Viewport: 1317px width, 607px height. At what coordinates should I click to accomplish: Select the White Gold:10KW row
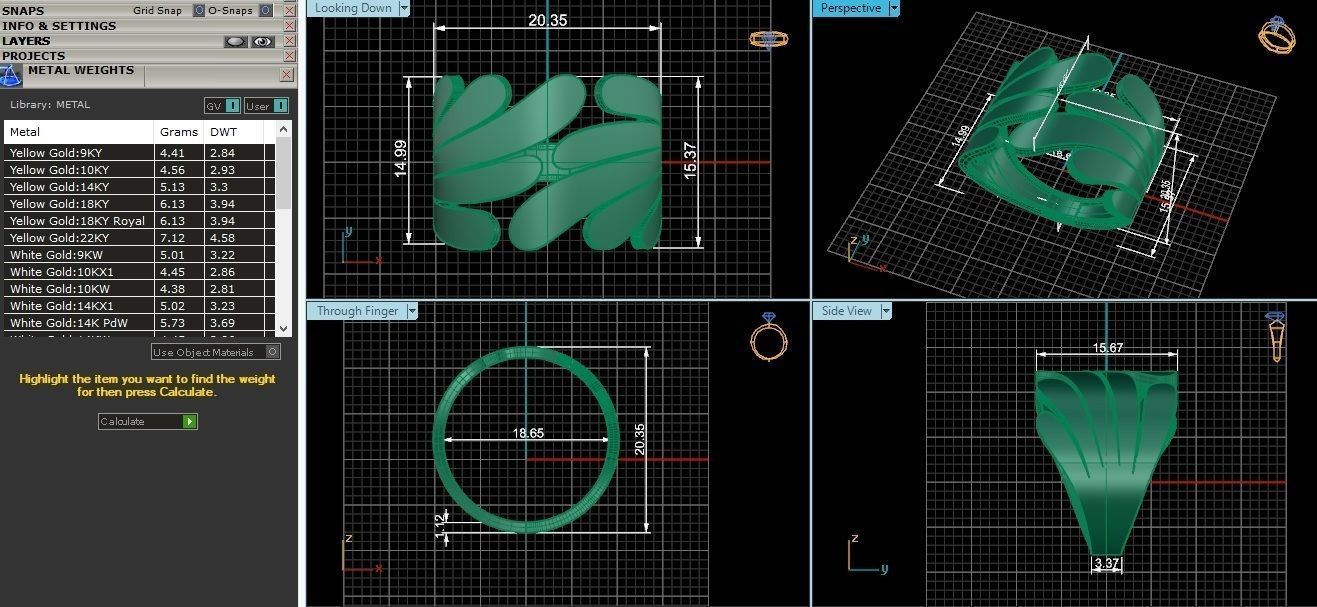[x=140, y=289]
